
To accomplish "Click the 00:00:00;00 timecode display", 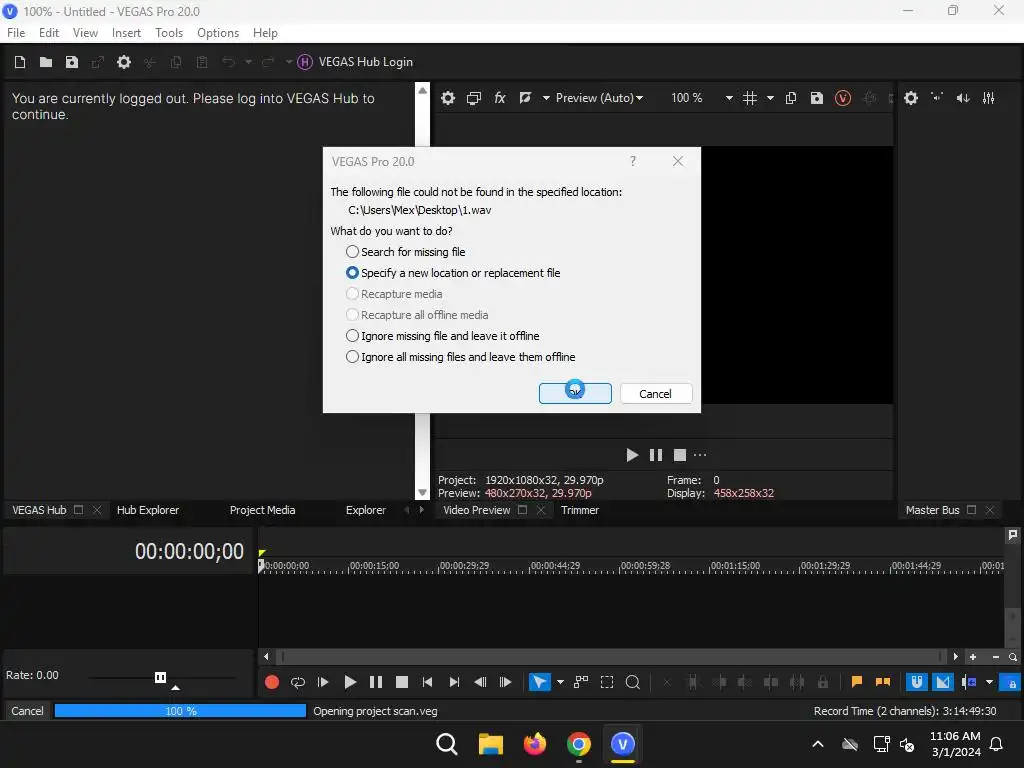I will [189, 552].
